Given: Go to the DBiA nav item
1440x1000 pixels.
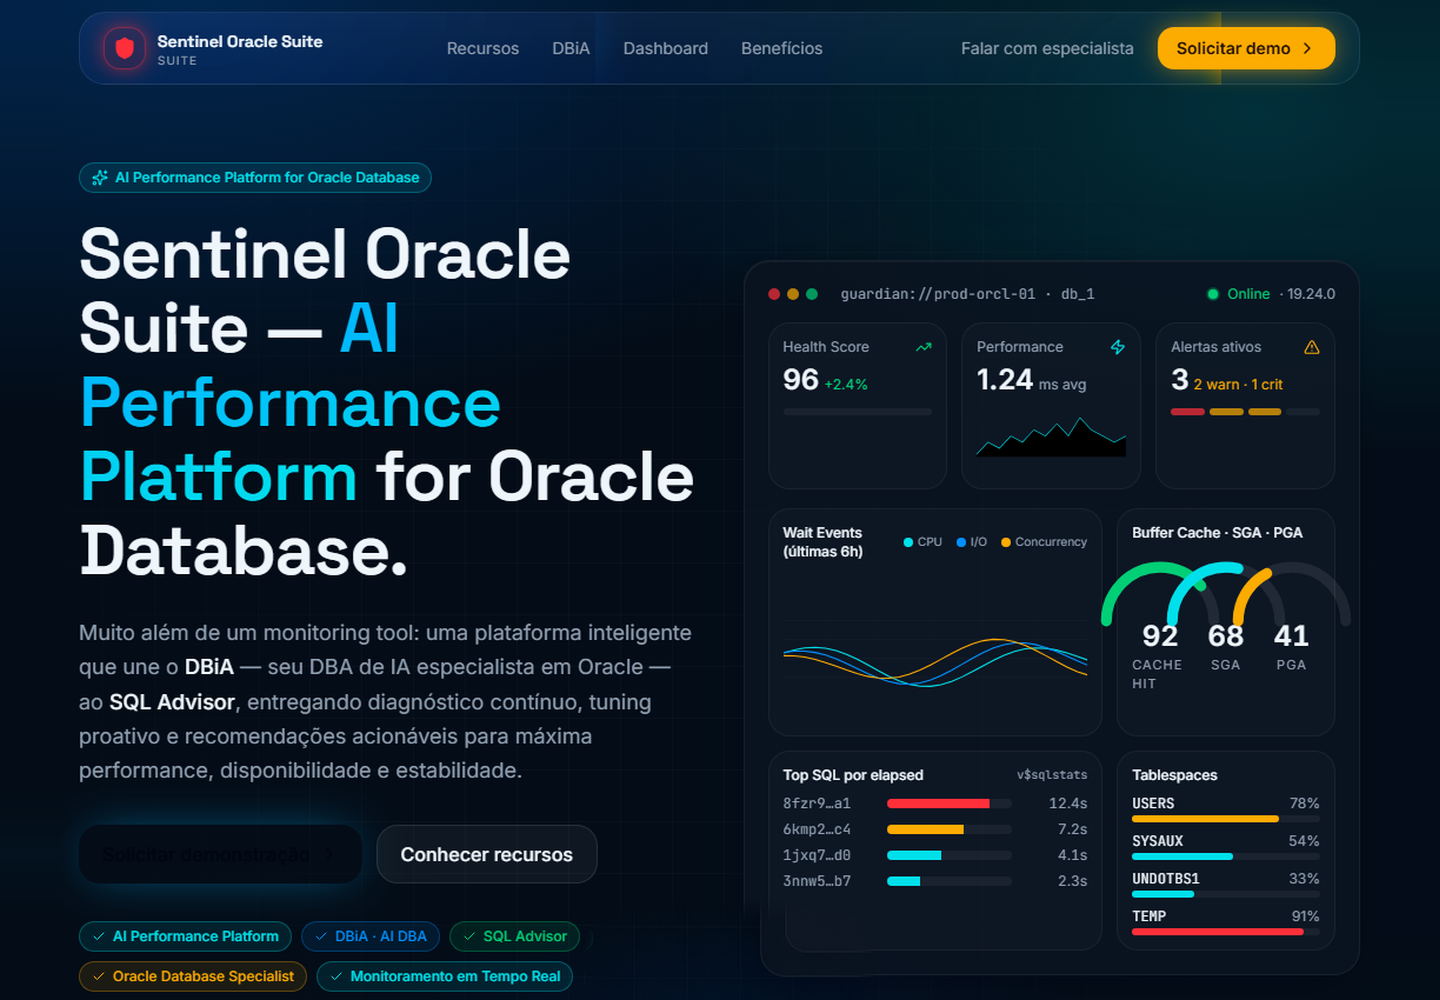Looking at the screenshot, I should (x=571, y=48).
